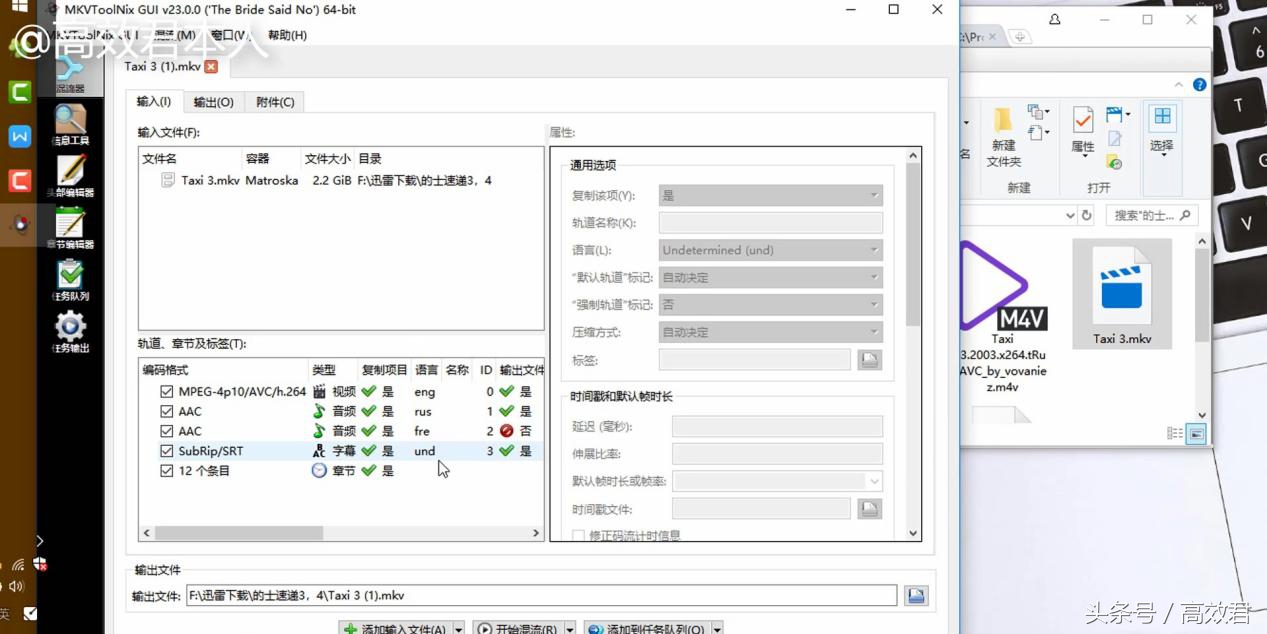This screenshot has height=634, width=1267.
Task: Uncheck the 12 个条目 chapters checkbox
Action: (167, 471)
